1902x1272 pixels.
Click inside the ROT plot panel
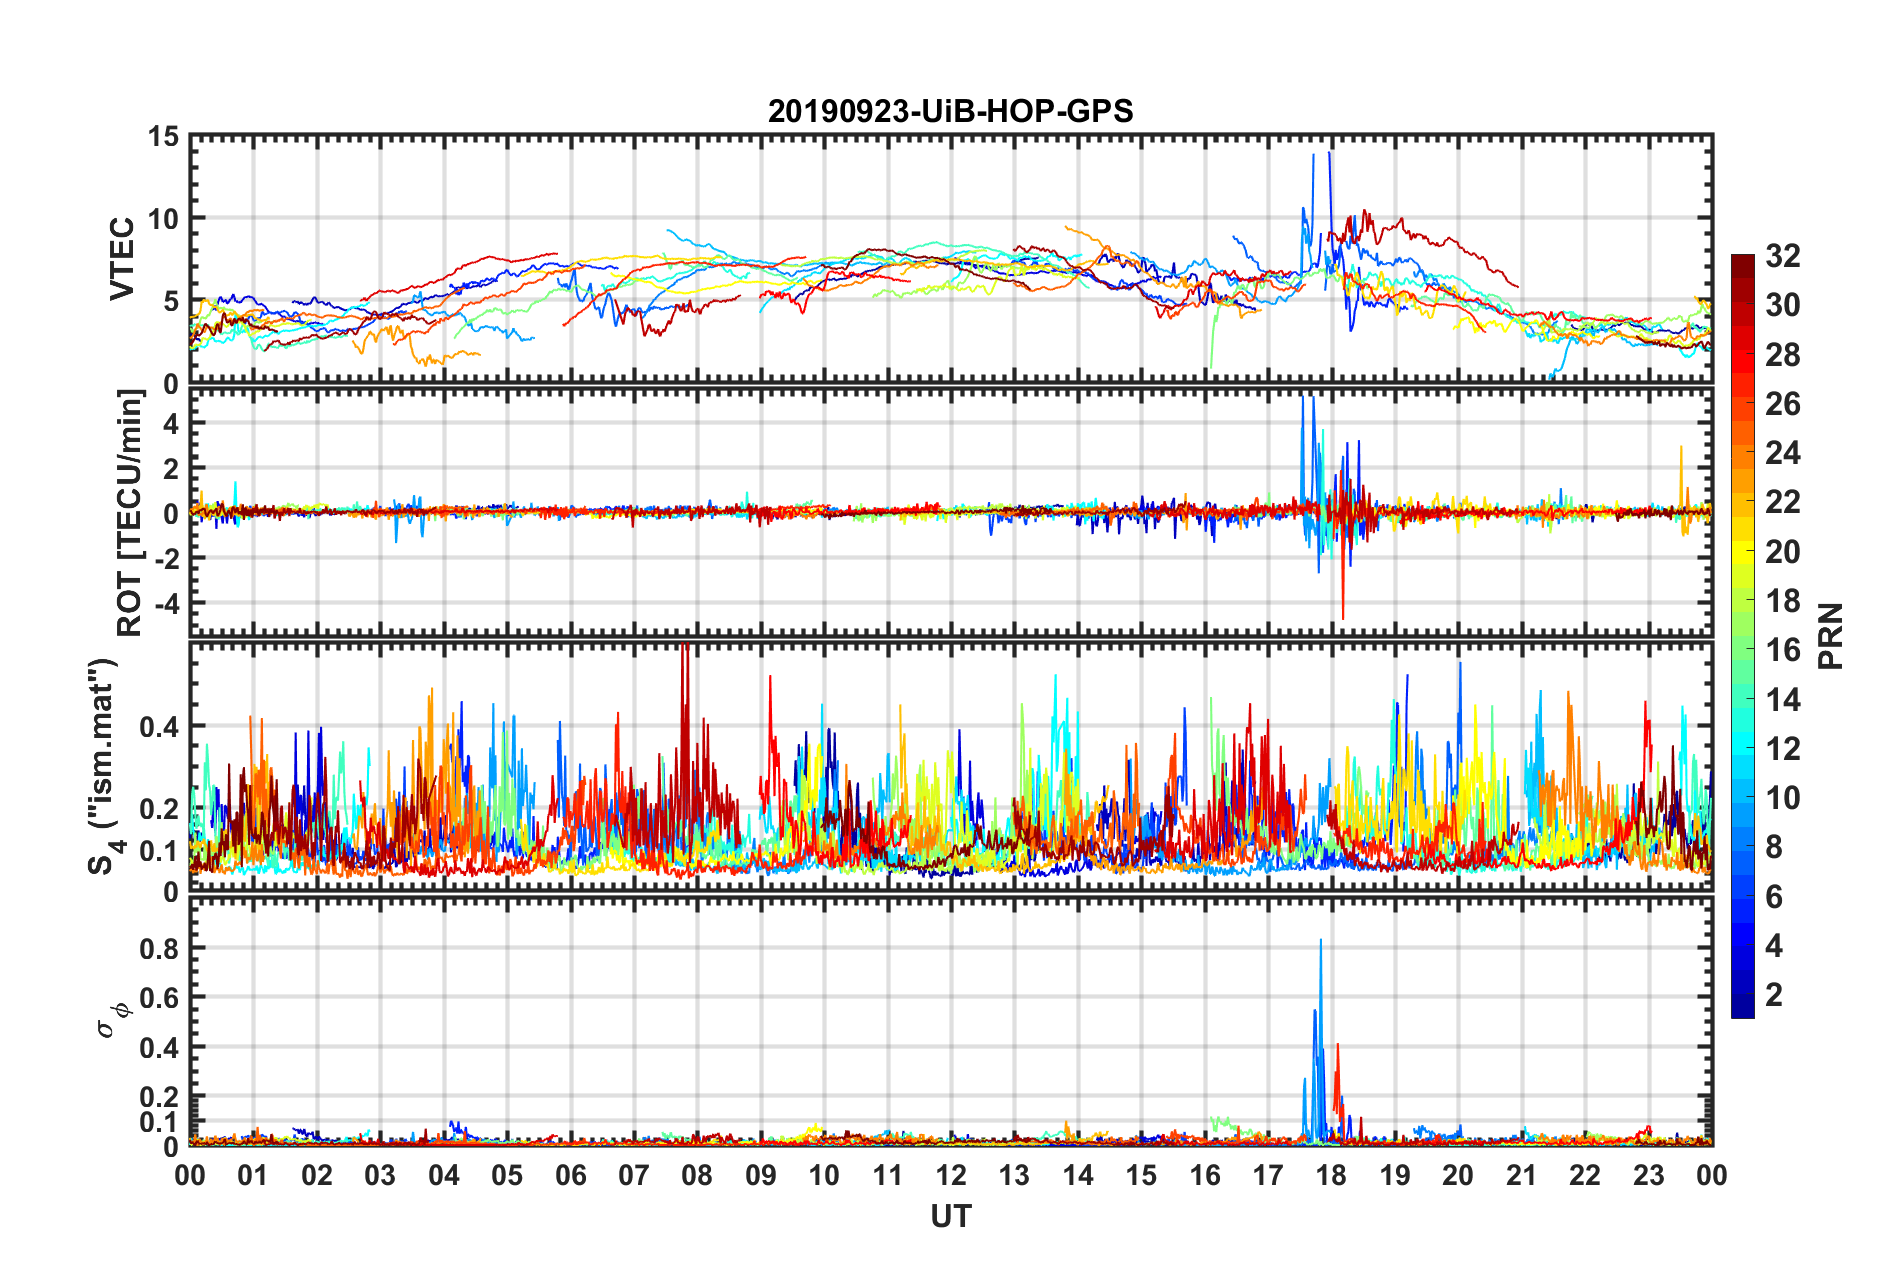(x=950, y=512)
